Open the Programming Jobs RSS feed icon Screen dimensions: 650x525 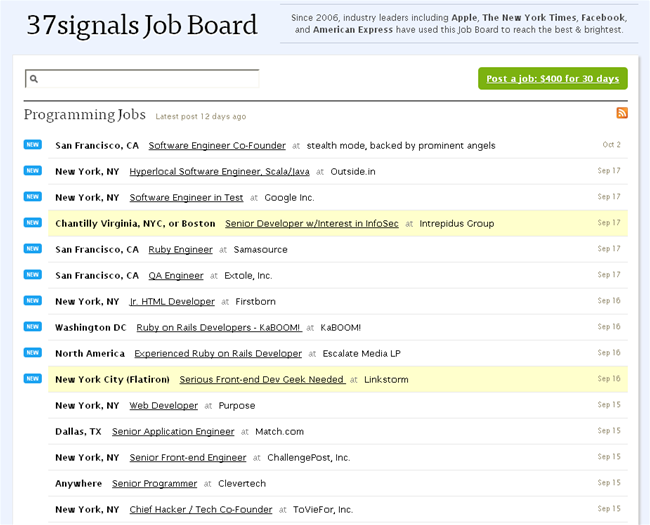click(622, 113)
